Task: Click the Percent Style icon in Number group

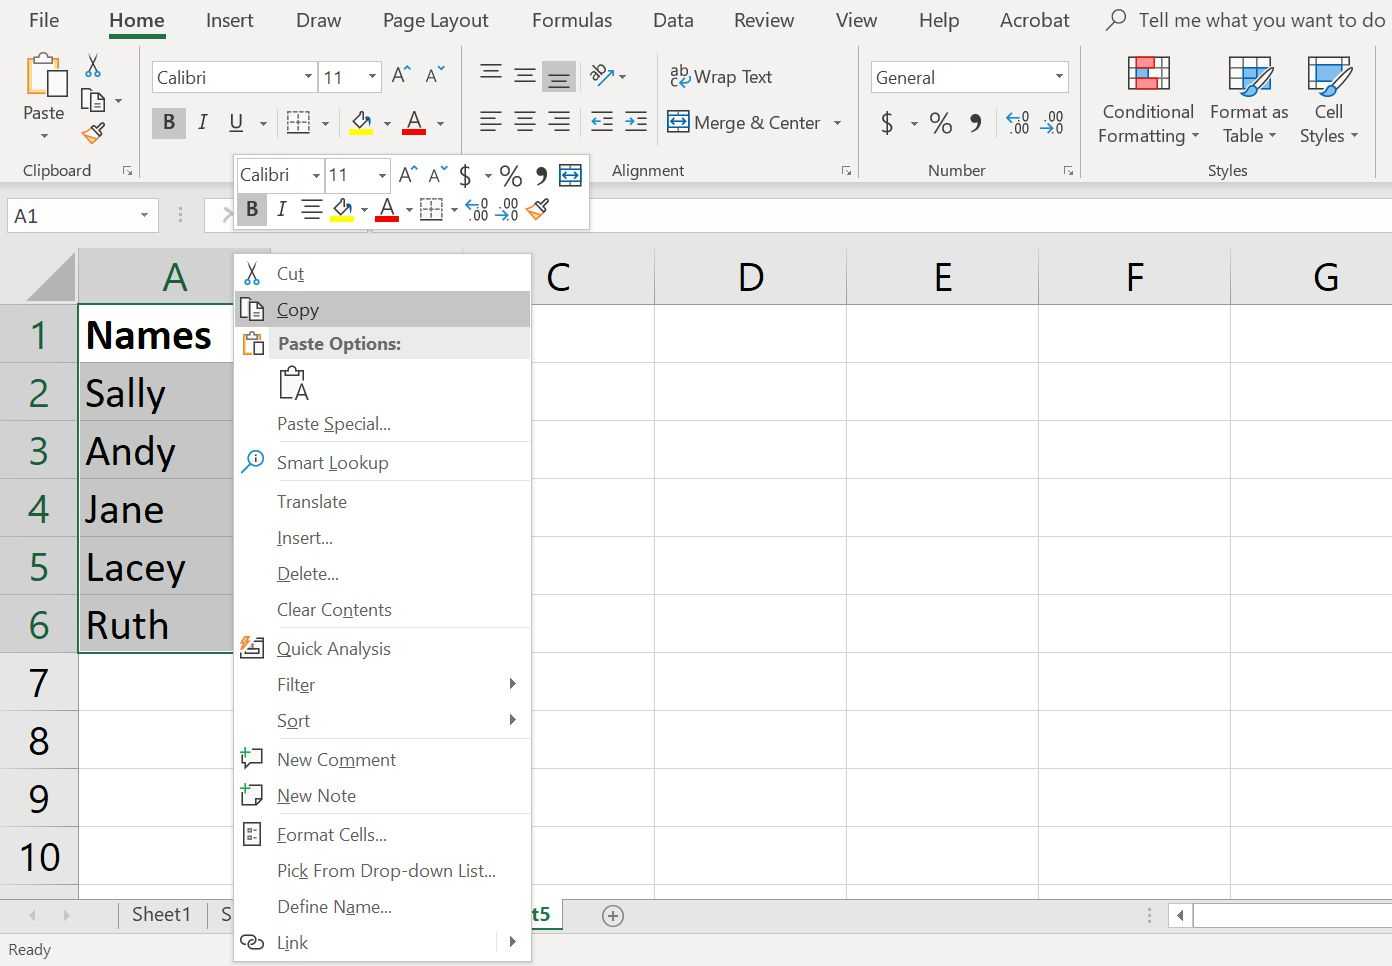Action: point(940,123)
